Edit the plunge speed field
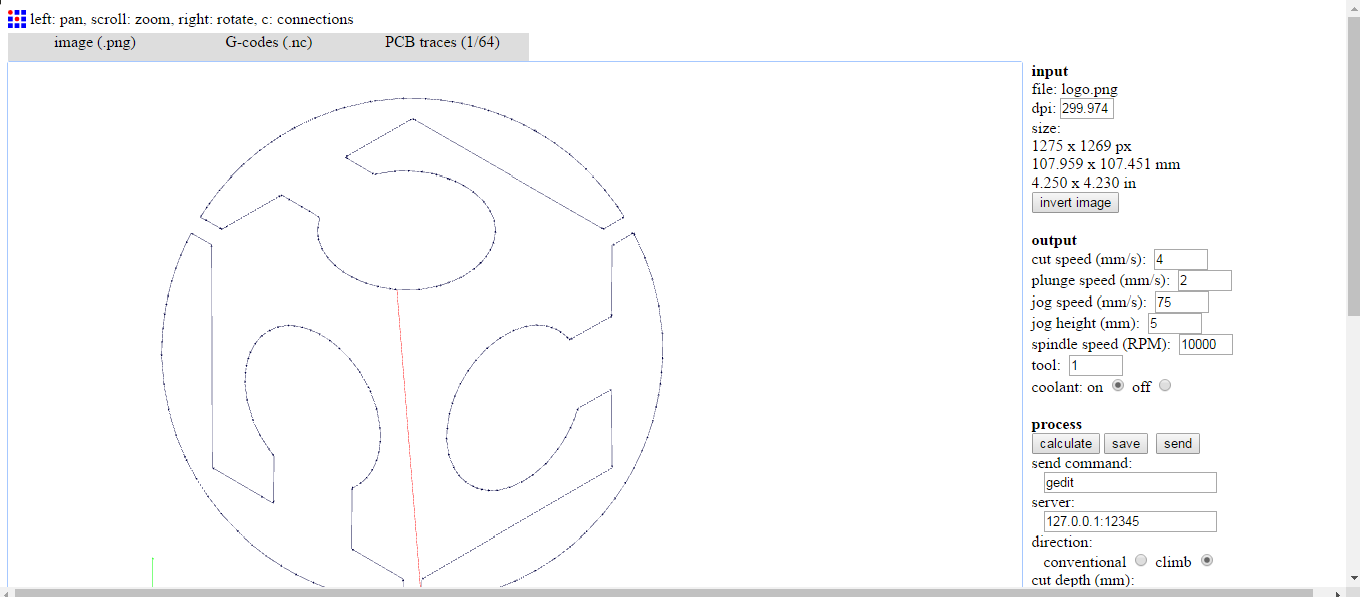This screenshot has height=606, width=1360. point(1204,280)
